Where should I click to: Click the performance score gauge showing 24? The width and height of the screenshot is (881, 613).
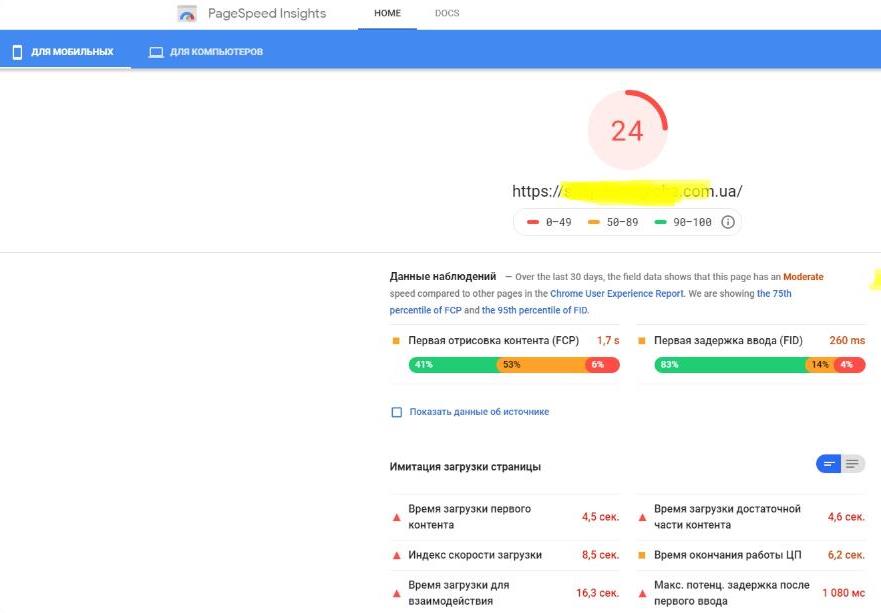[x=628, y=130]
